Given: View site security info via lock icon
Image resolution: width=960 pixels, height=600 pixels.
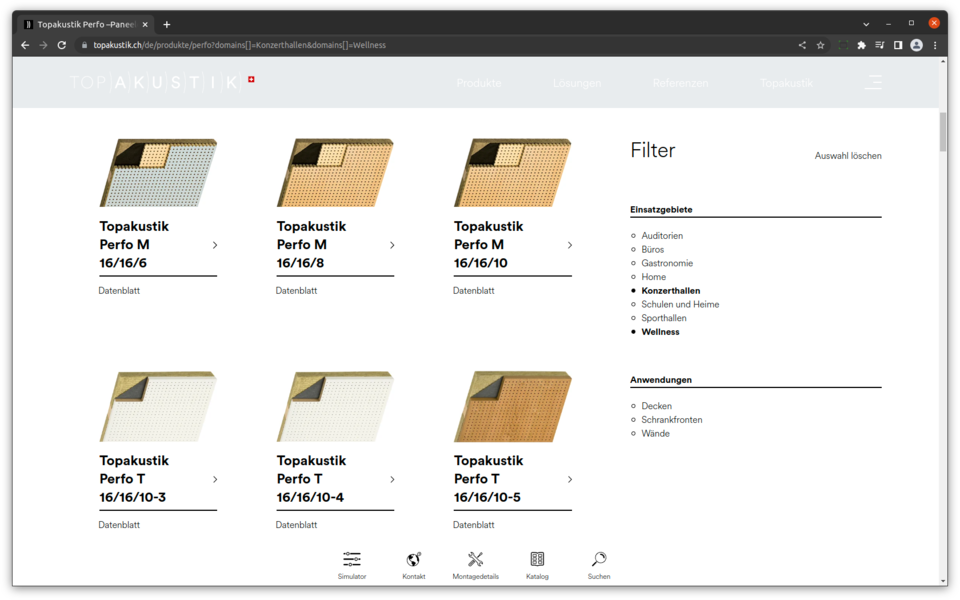Looking at the screenshot, I should tap(84, 45).
